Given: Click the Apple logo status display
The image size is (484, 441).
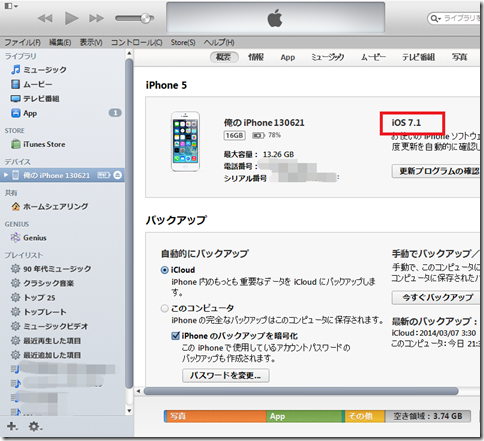Looking at the screenshot, I should click(275, 18).
